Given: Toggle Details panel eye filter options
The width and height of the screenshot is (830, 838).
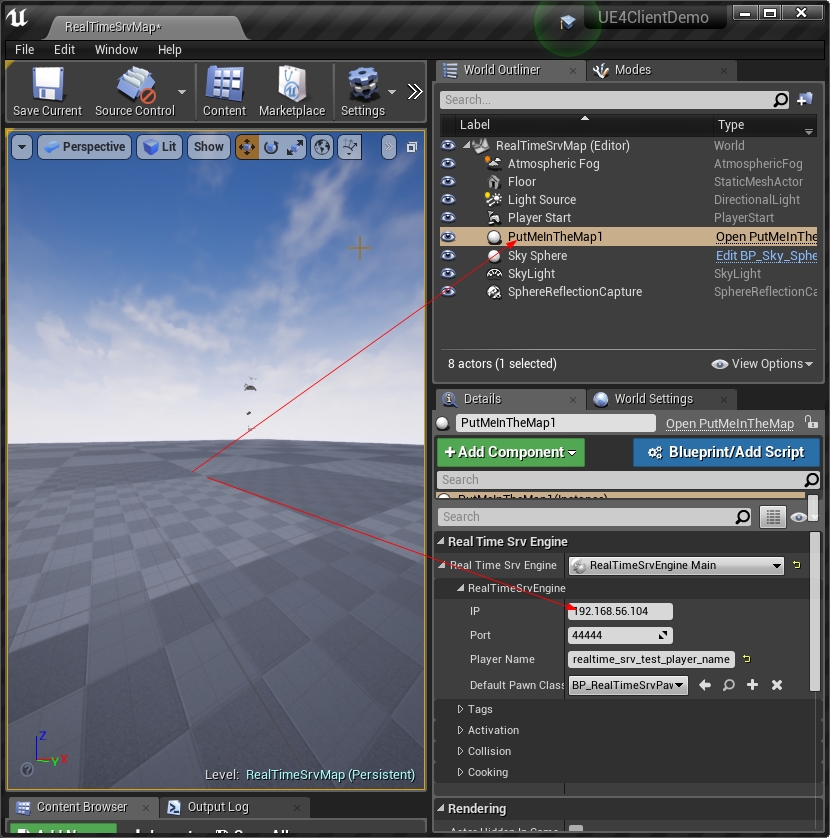Looking at the screenshot, I should [x=798, y=517].
